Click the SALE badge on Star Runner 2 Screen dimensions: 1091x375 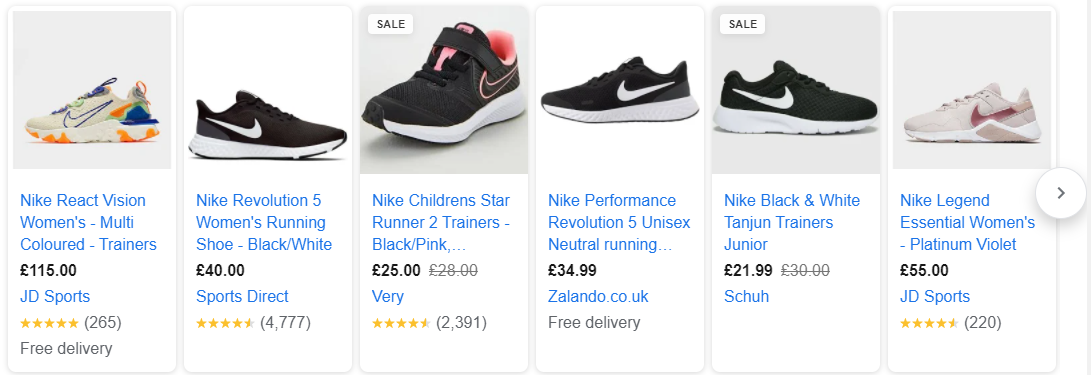click(x=390, y=24)
